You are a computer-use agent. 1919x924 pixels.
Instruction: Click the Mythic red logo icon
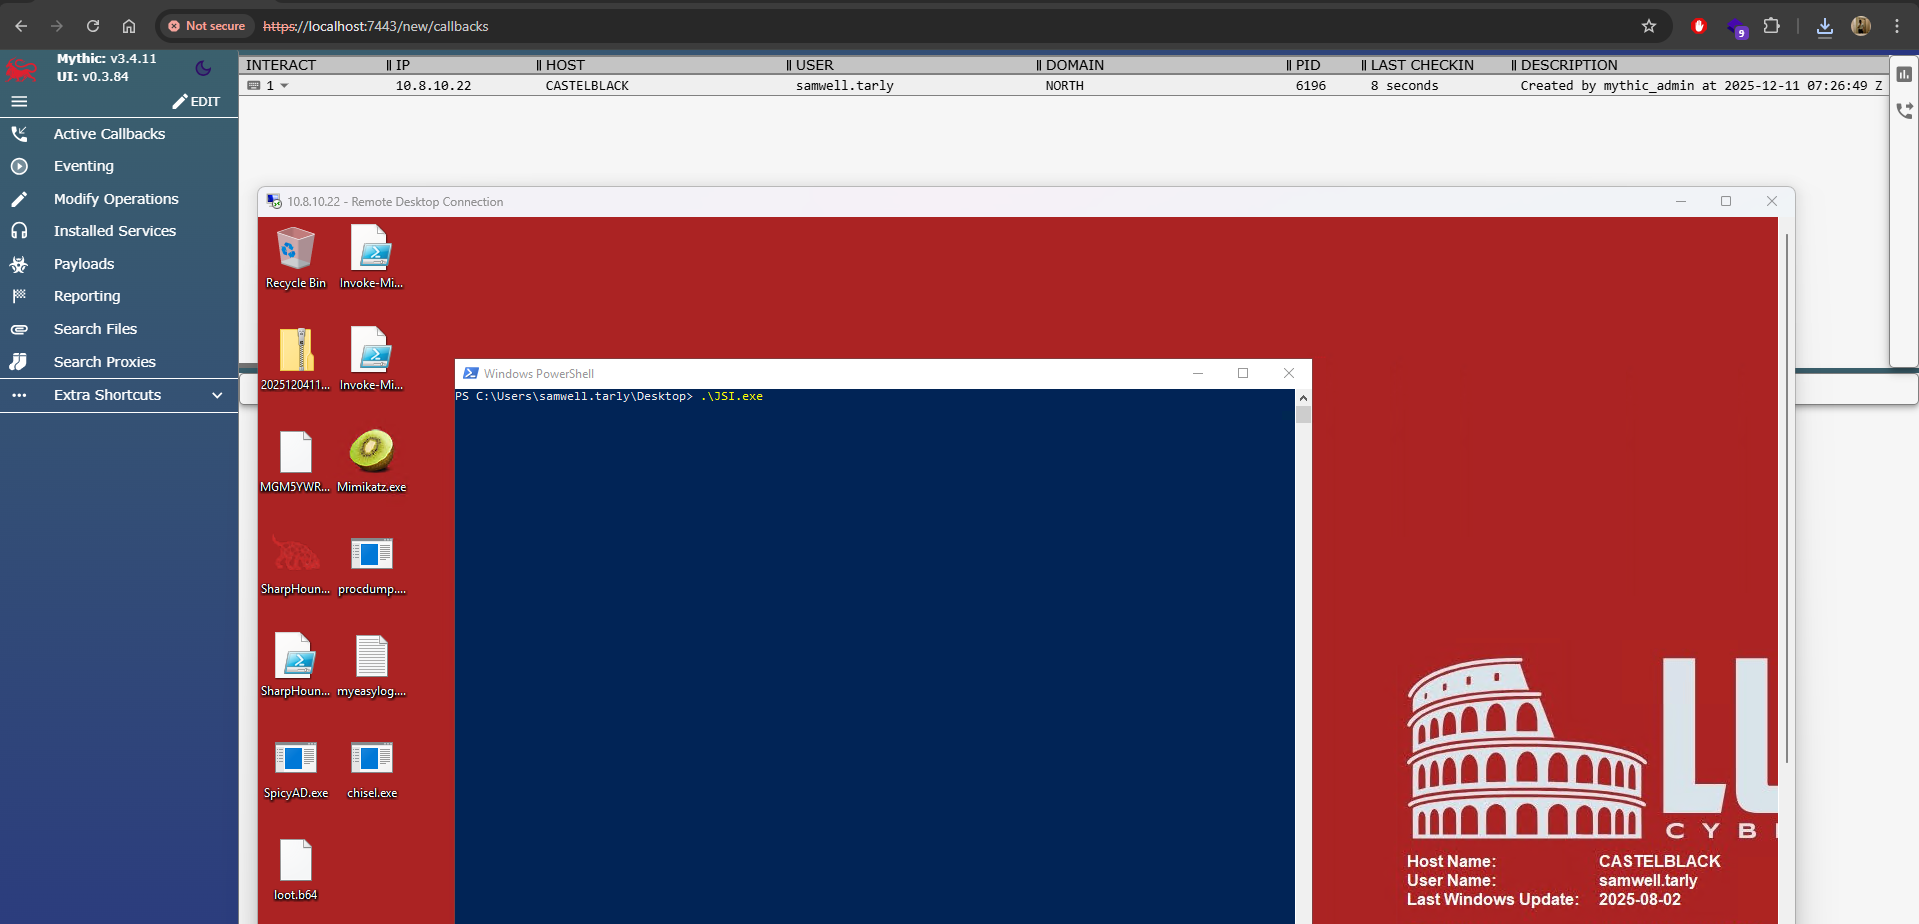tap(21, 69)
